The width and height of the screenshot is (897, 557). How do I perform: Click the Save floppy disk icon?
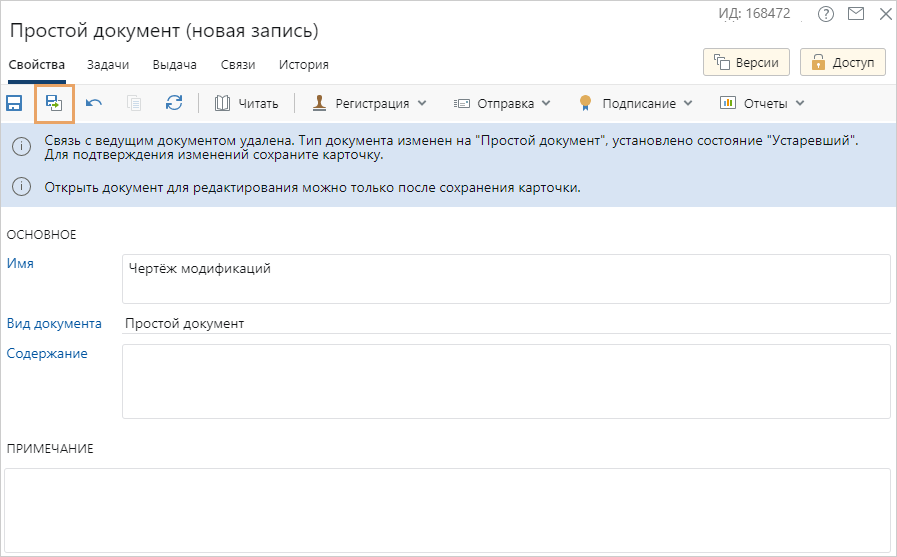[x=15, y=103]
